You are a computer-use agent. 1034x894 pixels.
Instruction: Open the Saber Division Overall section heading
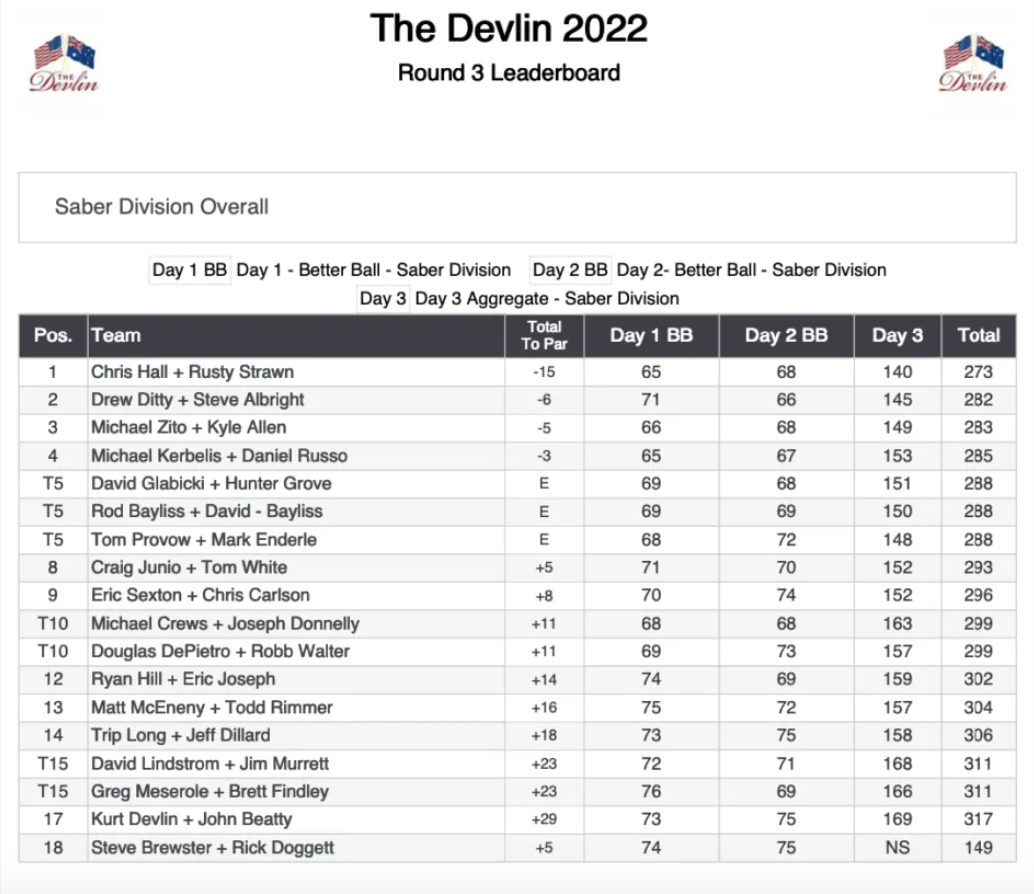tap(162, 207)
